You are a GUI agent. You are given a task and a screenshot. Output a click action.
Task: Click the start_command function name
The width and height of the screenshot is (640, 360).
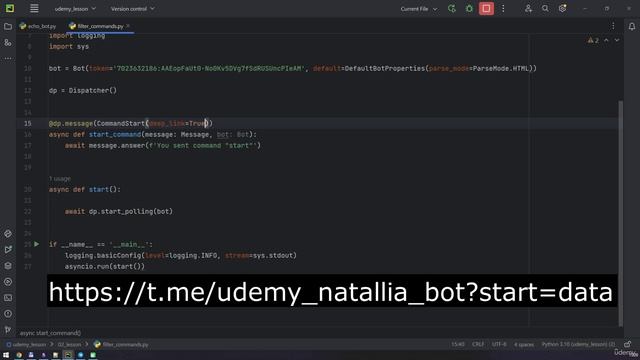pyautogui.click(x=115, y=134)
